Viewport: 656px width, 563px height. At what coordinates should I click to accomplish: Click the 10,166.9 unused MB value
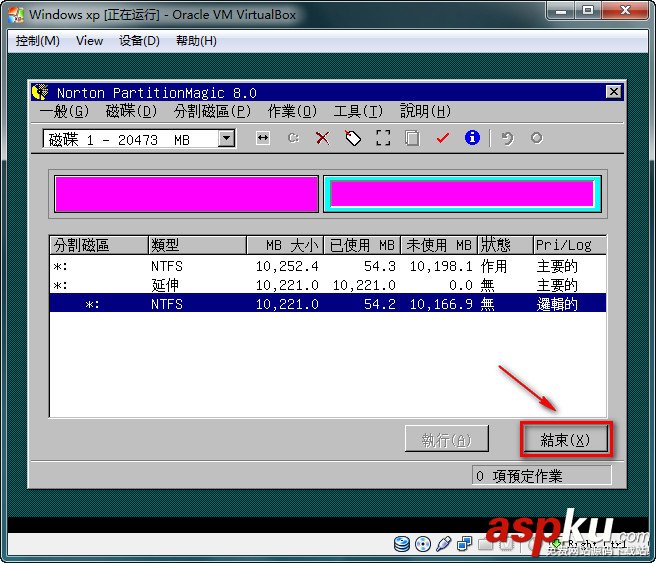coord(441,304)
